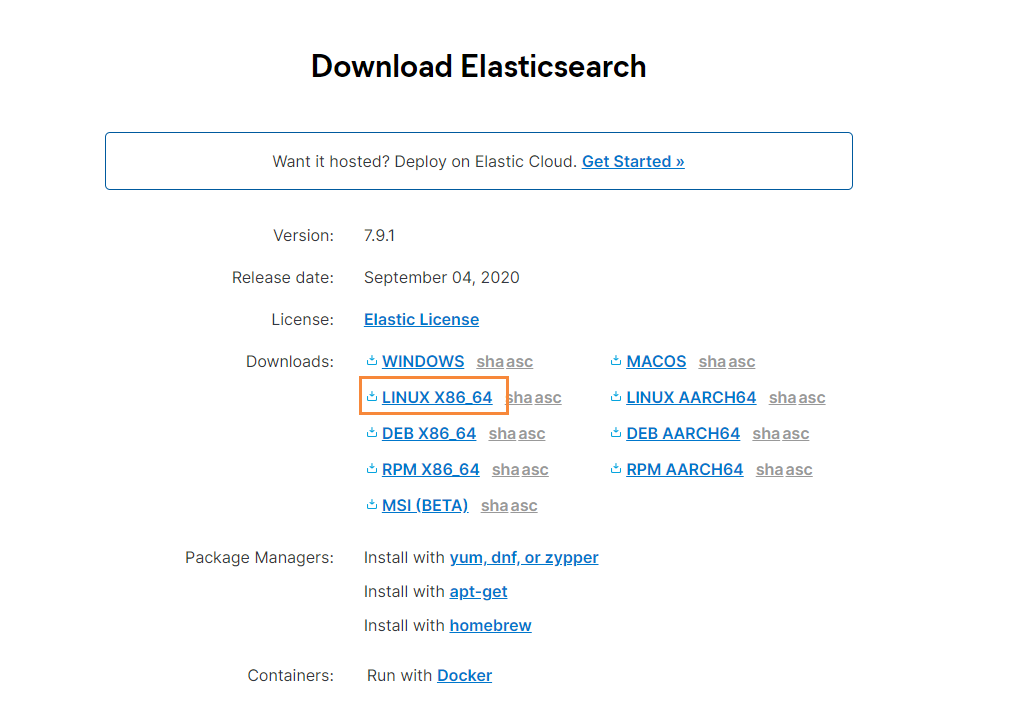Click the download icon beside RPM X86_64

372,469
